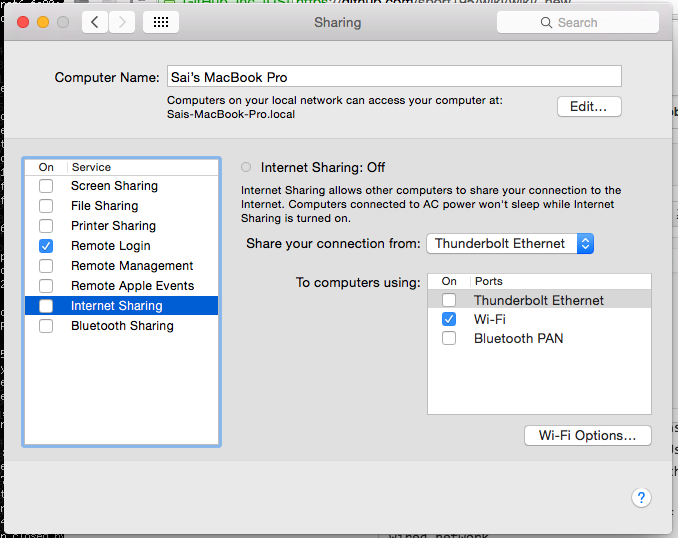Image resolution: width=678 pixels, height=538 pixels.
Task: Select Remote Management service row
Action: (x=122, y=266)
